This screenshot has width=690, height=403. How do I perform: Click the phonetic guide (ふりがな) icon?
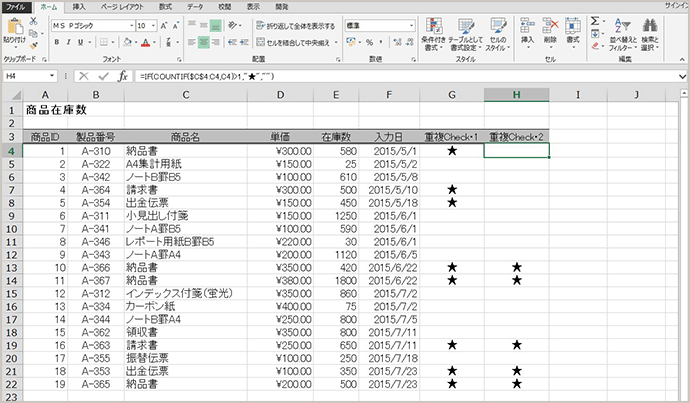[168, 42]
